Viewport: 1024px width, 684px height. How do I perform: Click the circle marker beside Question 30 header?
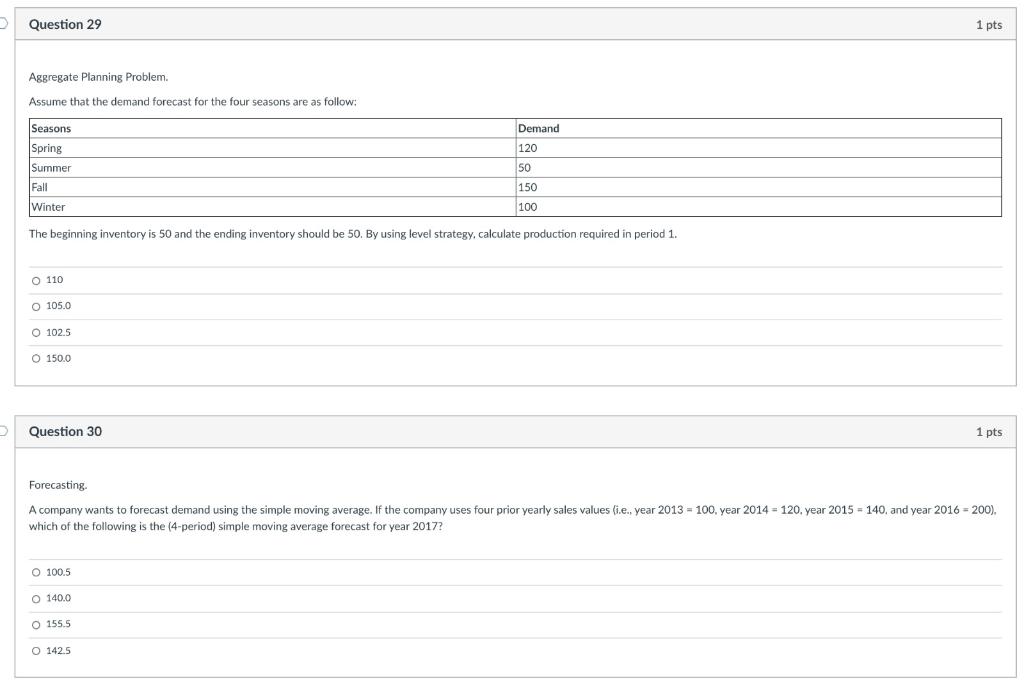pyautogui.click(x=3, y=430)
